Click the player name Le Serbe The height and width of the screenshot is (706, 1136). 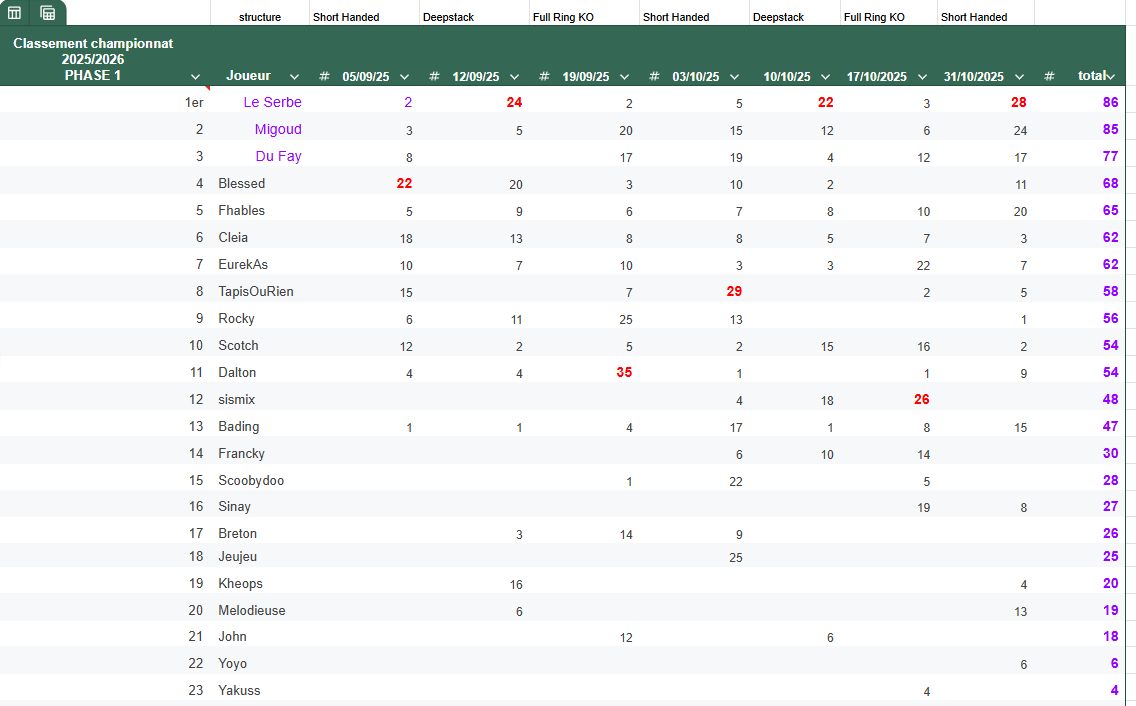(x=272, y=102)
